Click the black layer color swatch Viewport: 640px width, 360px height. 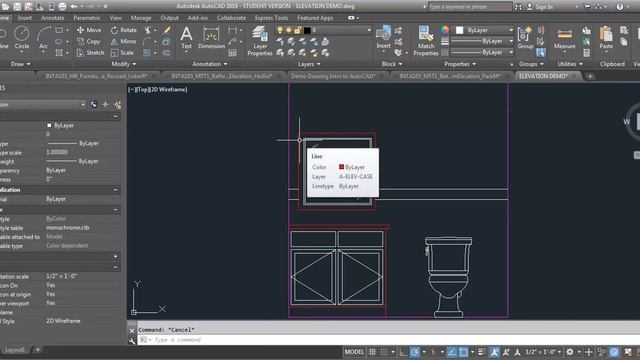[x=307, y=30]
